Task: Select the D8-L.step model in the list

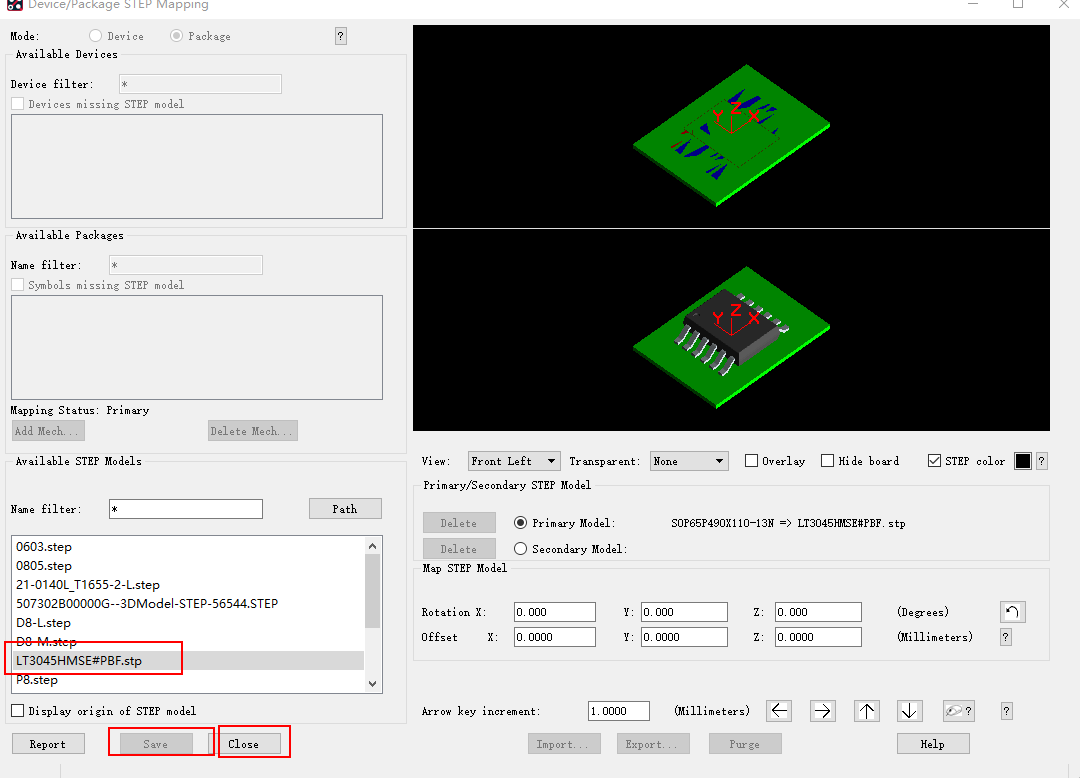Action: [43, 622]
